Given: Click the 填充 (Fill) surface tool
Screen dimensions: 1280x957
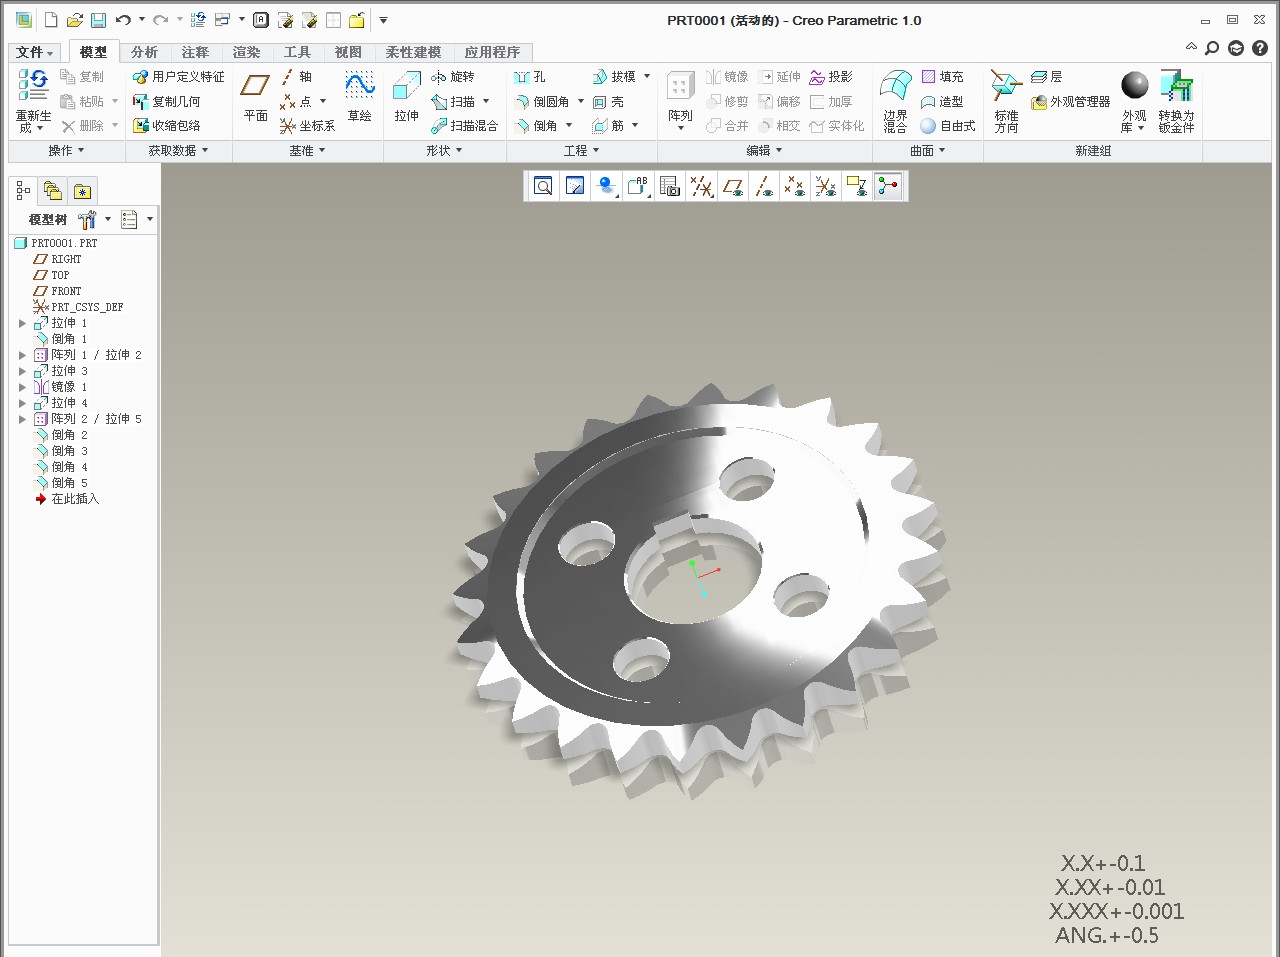Looking at the screenshot, I should coord(942,77).
